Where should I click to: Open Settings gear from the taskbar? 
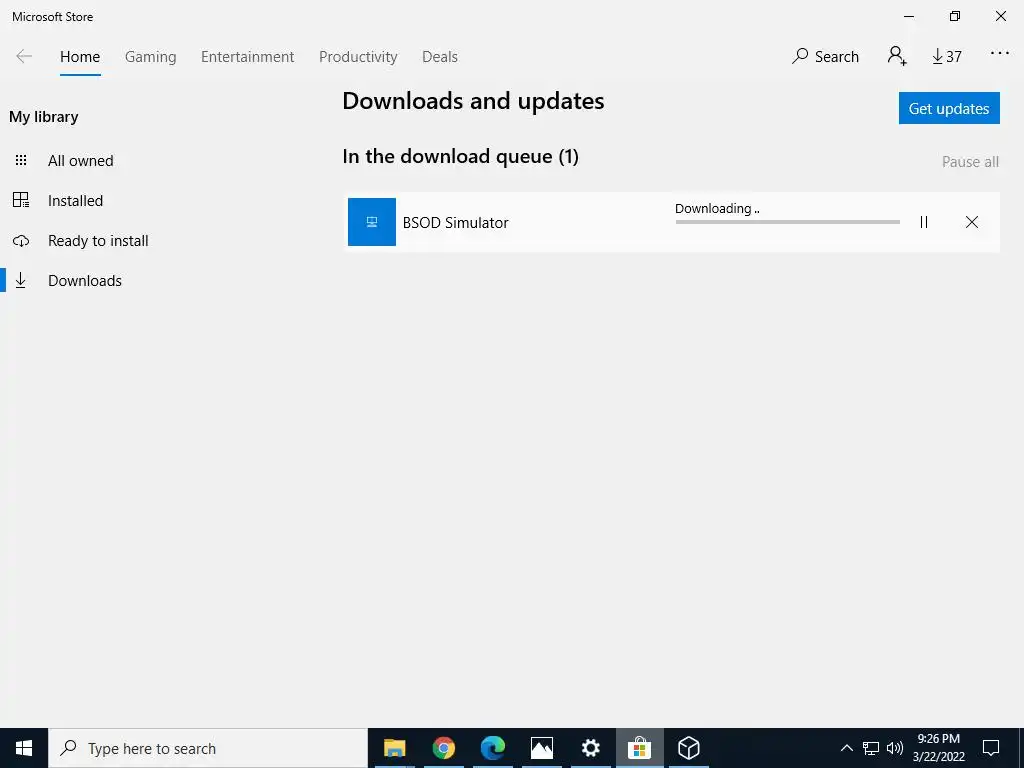click(590, 748)
